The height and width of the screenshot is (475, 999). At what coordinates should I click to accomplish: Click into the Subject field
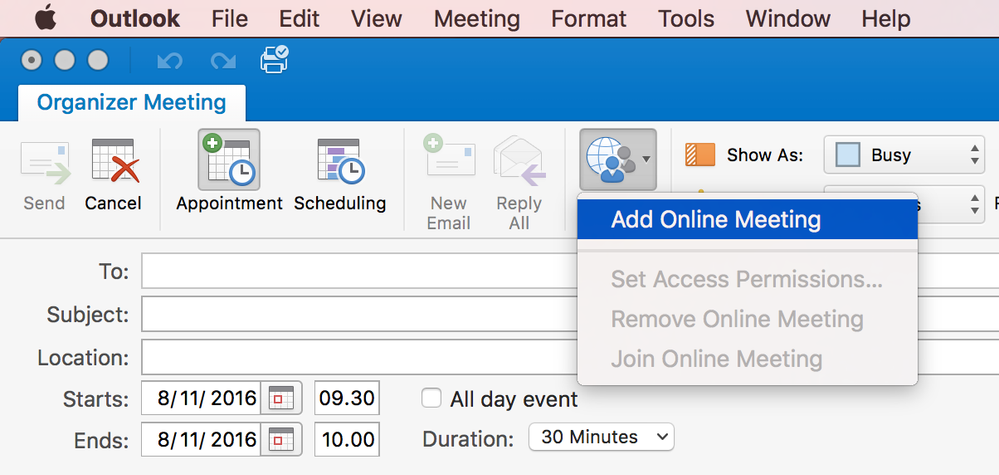pyautogui.click(x=359, y=314)
